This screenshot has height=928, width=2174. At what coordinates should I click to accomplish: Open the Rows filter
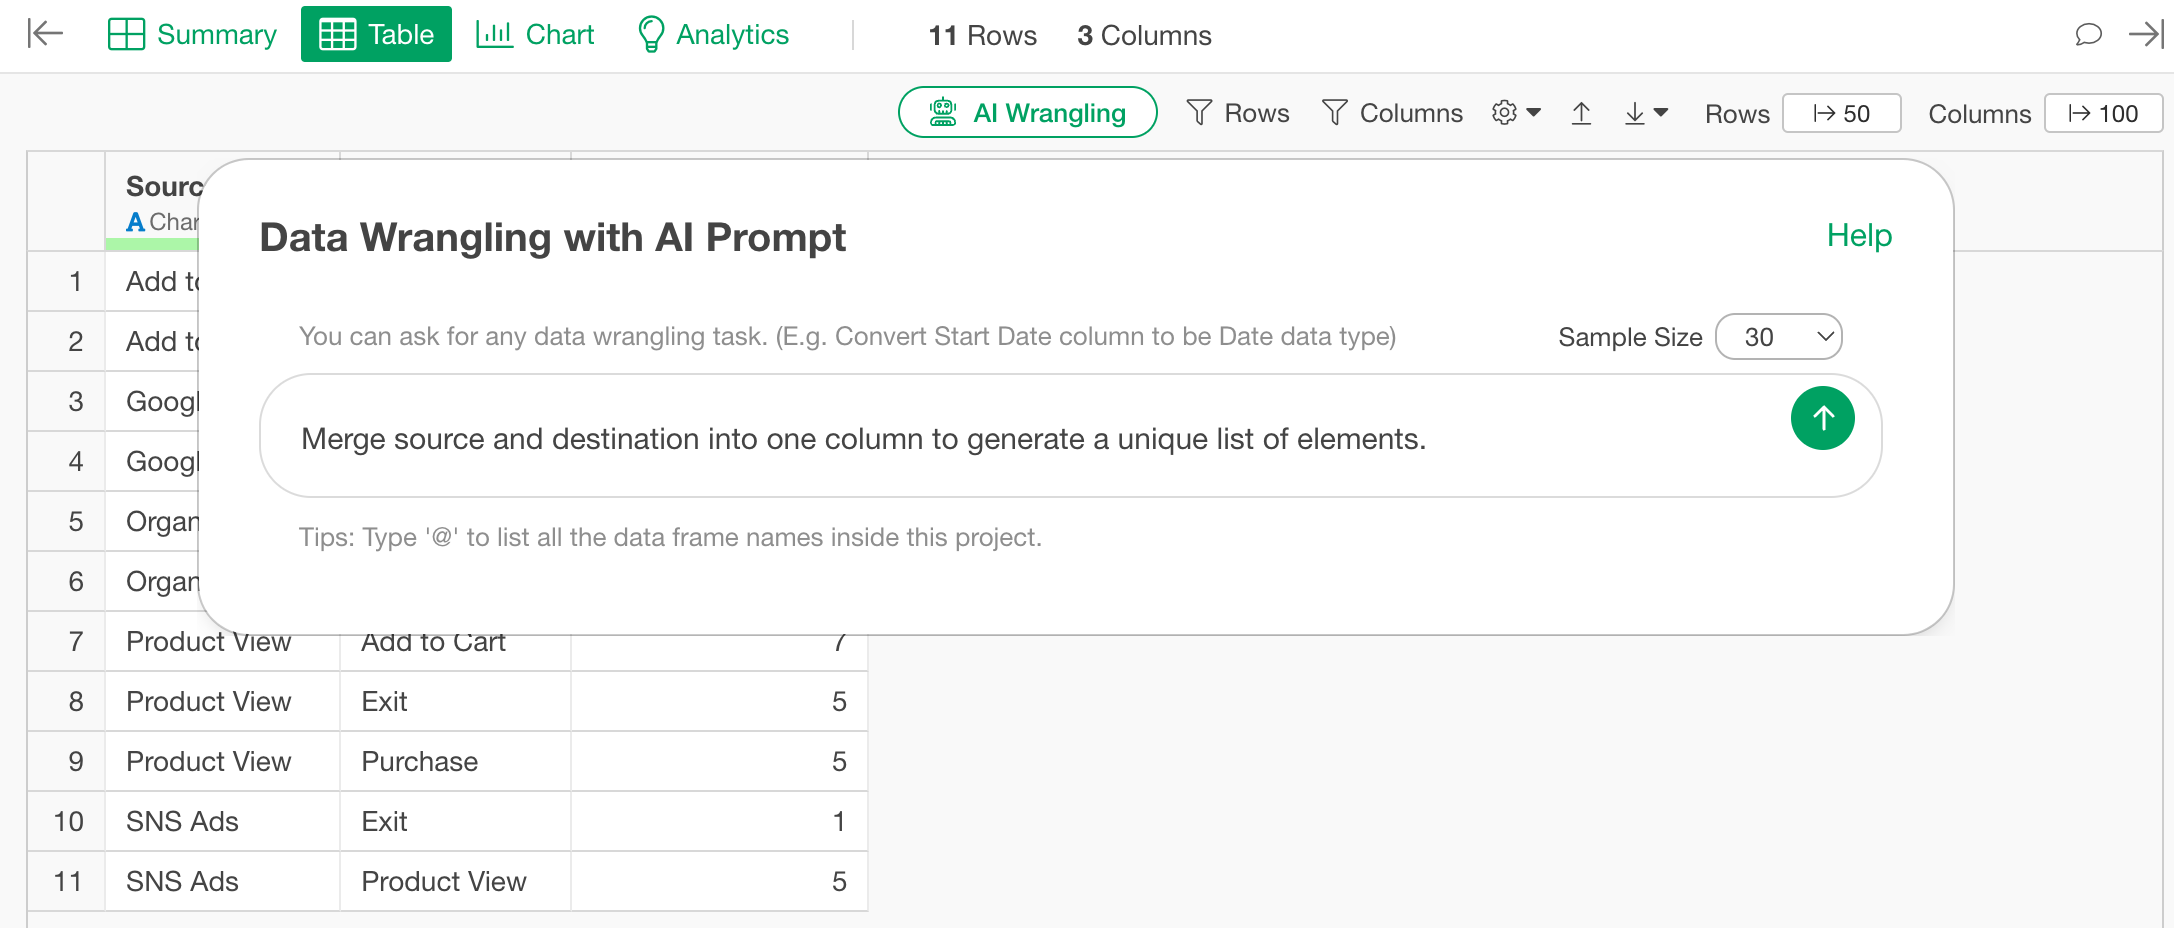click(1238, 113)
